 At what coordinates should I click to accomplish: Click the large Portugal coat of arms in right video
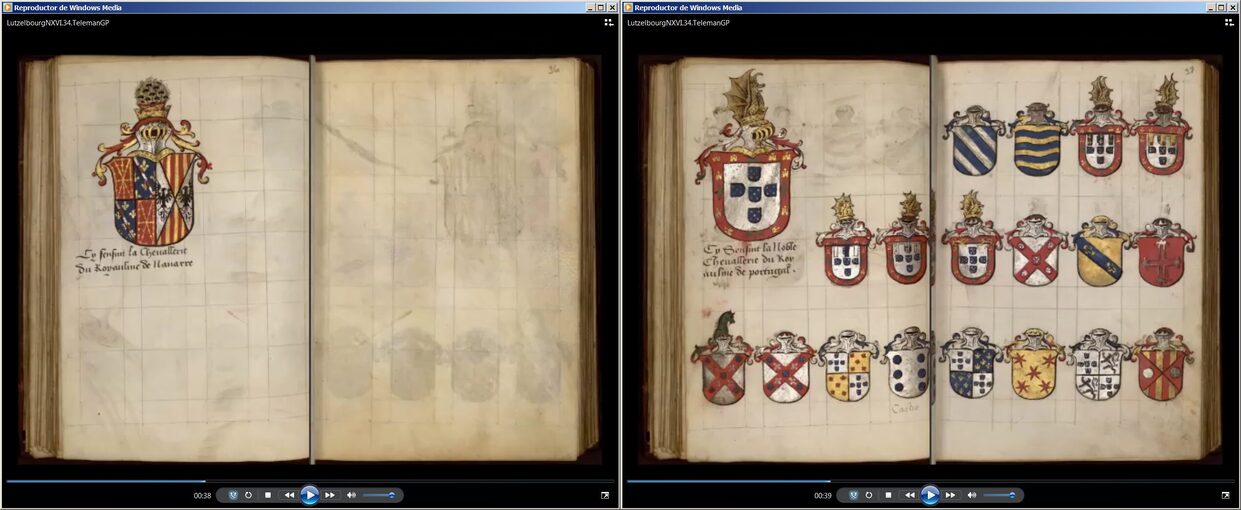click(750, 157)
